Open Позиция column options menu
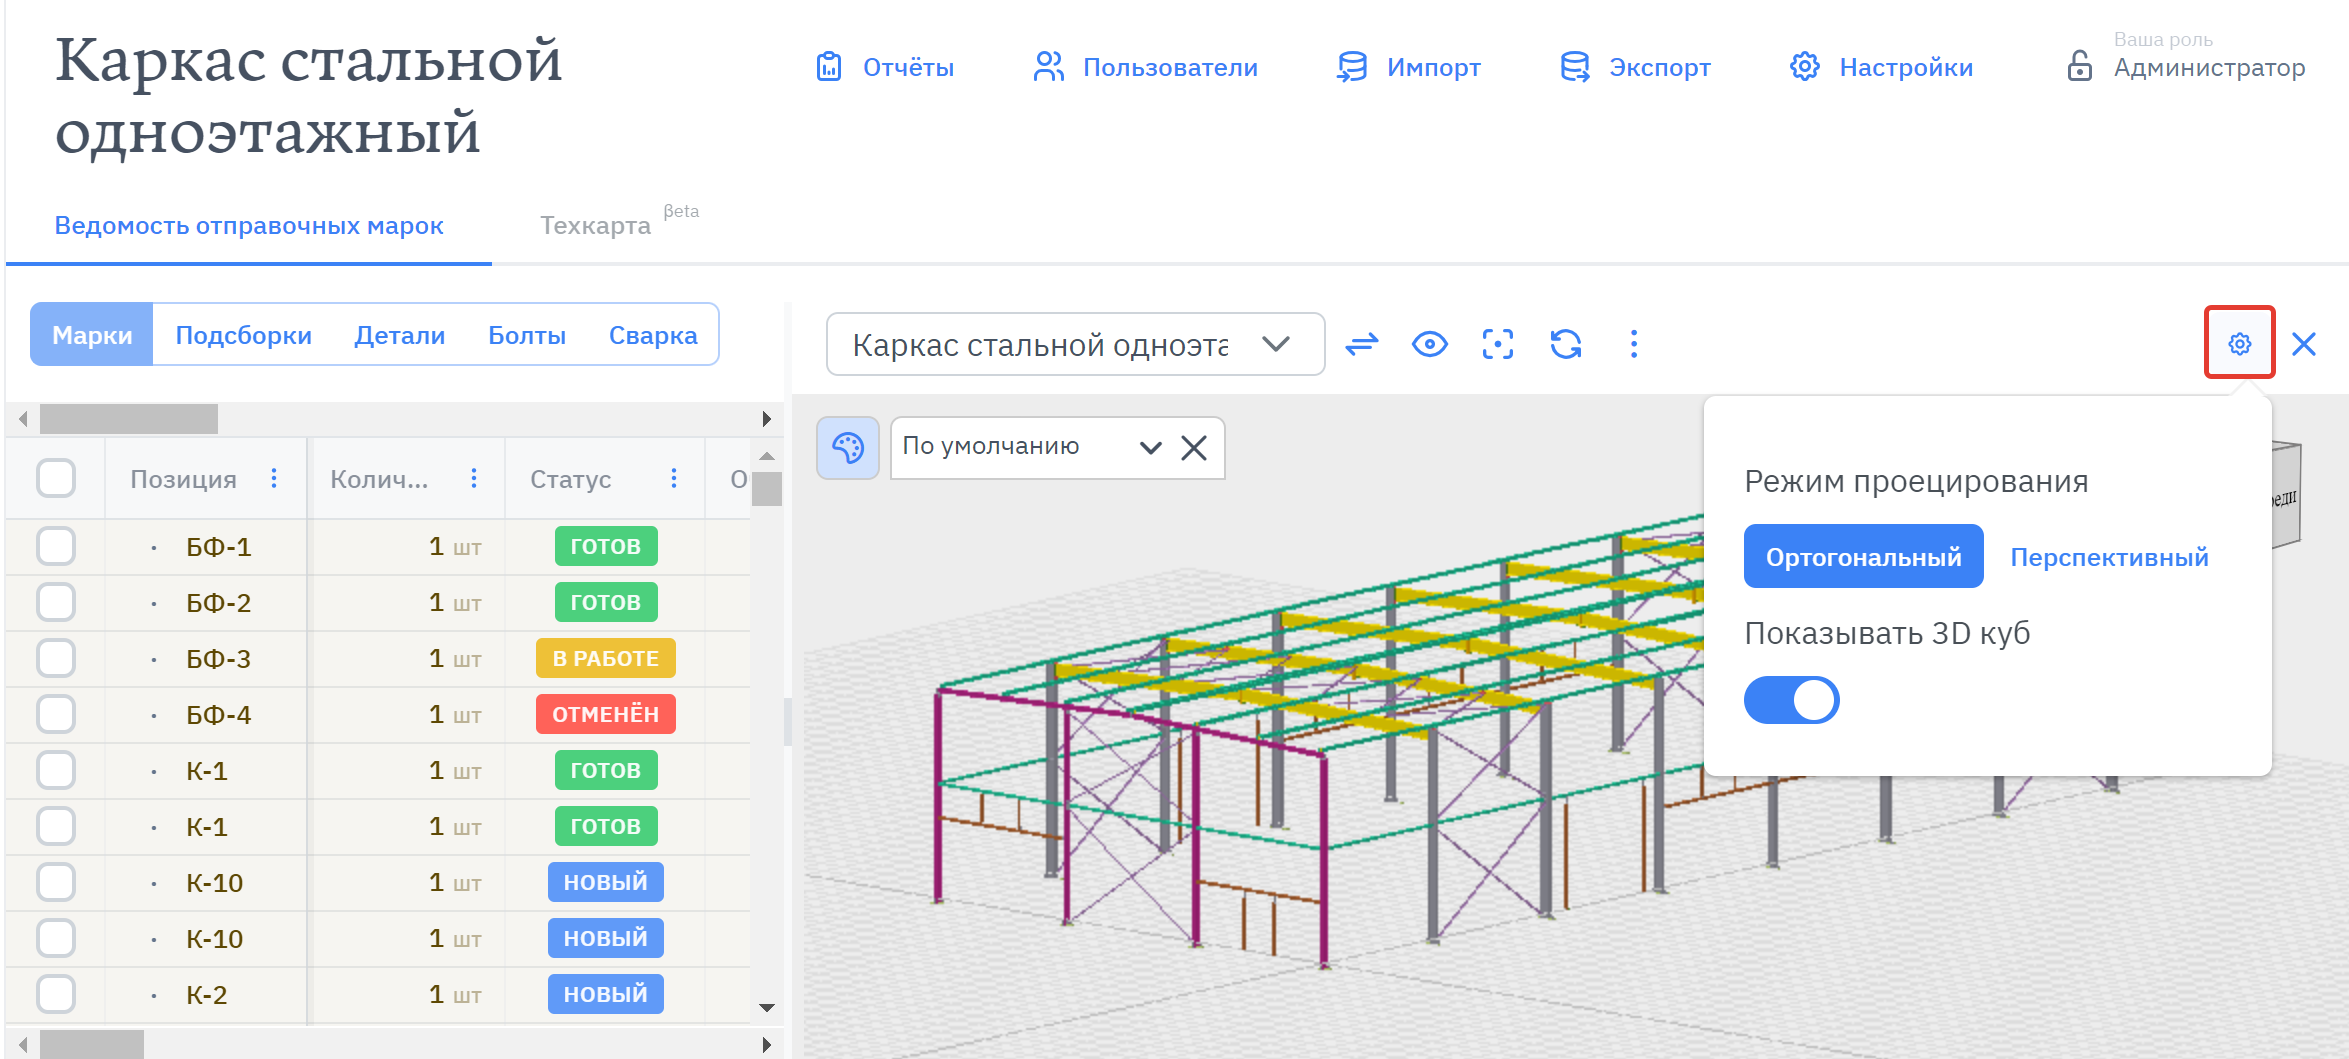Viewport: 2349px width, 1059px height. [x=274, y=479]
